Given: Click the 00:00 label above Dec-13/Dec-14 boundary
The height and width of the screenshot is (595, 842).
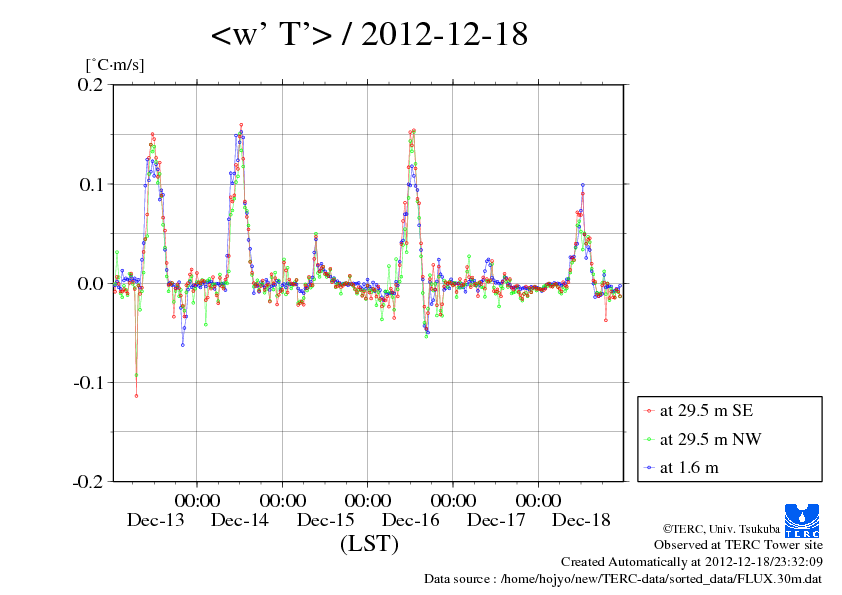Looking at the screenshot, I should point(197,500).
